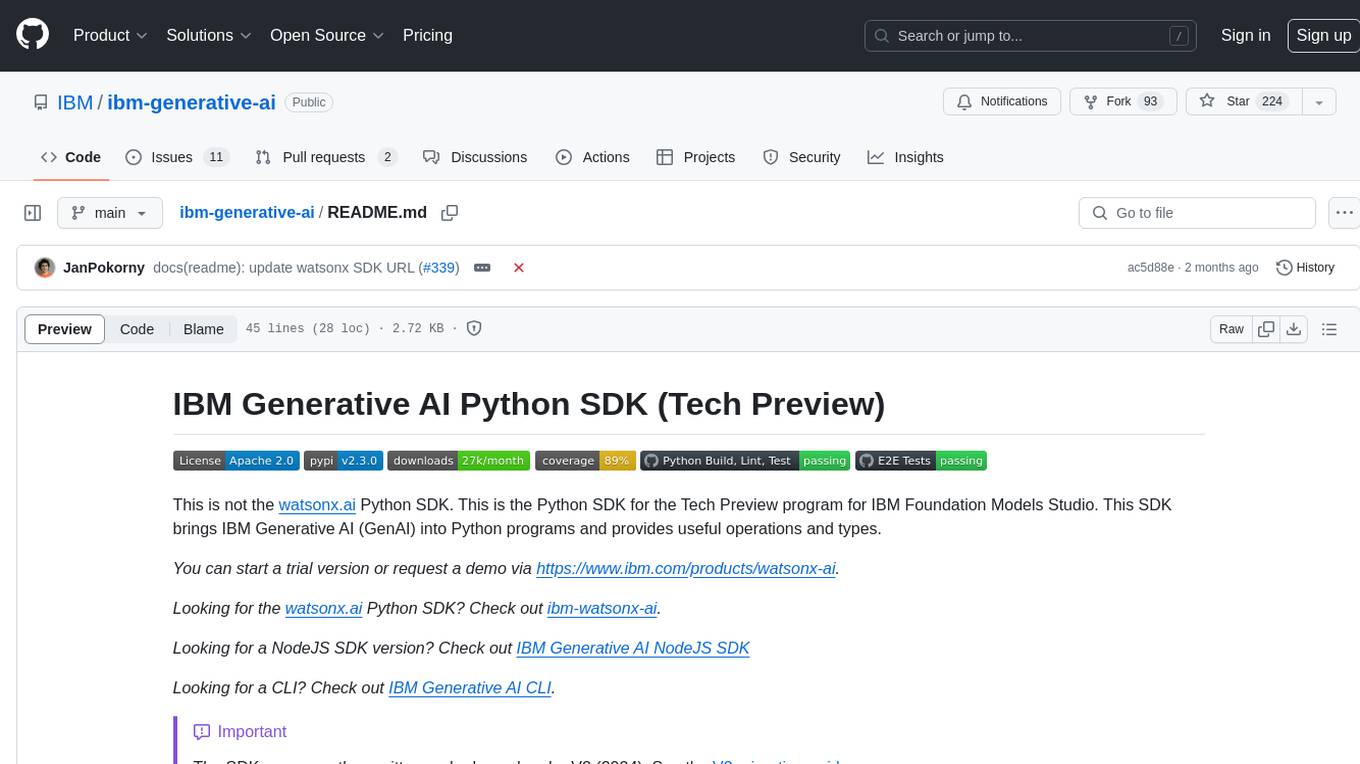This screenshot has width=1360, height=764.
Task: Open the more file actions ellipsis
Action: click(1344, 213)
